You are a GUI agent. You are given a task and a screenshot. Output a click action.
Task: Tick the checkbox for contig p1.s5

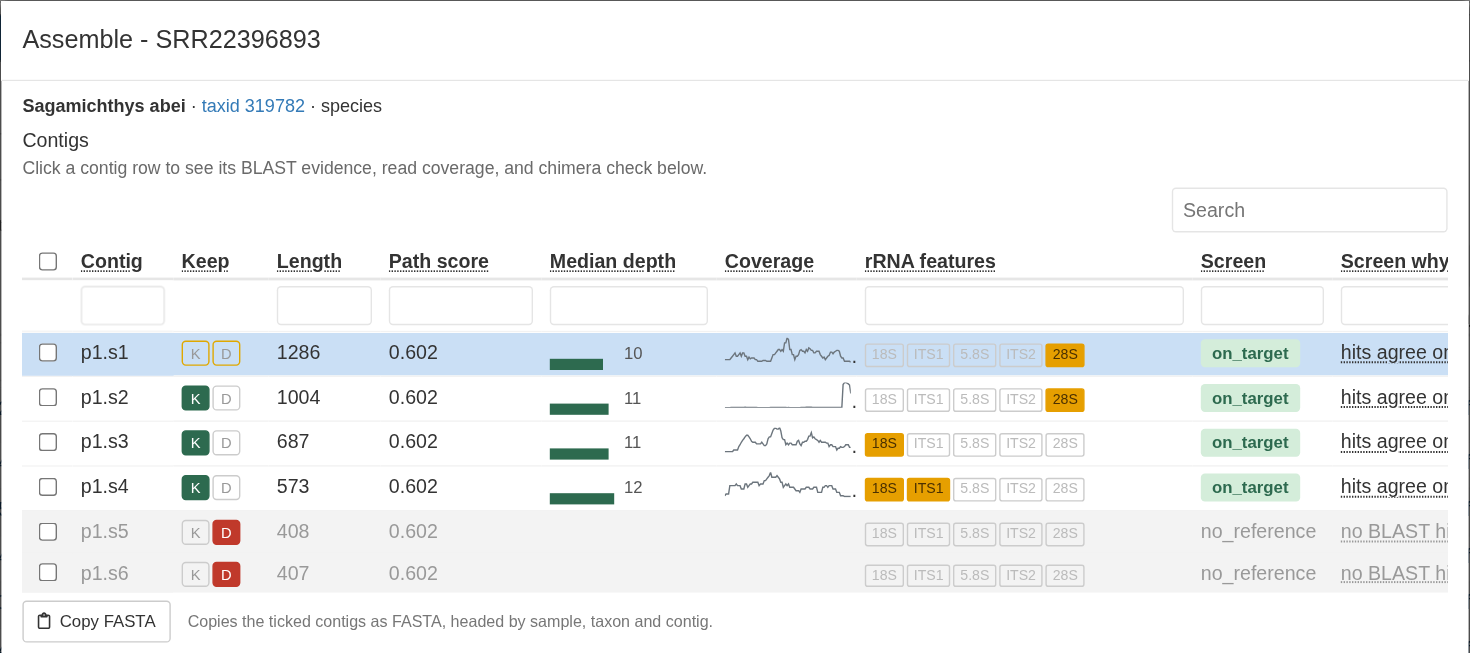(48, 532)
